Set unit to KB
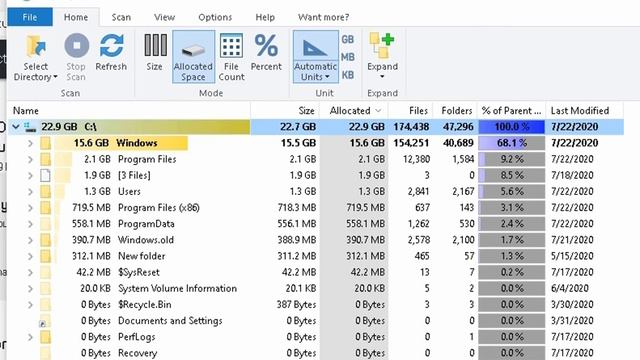 coord(348,75)
